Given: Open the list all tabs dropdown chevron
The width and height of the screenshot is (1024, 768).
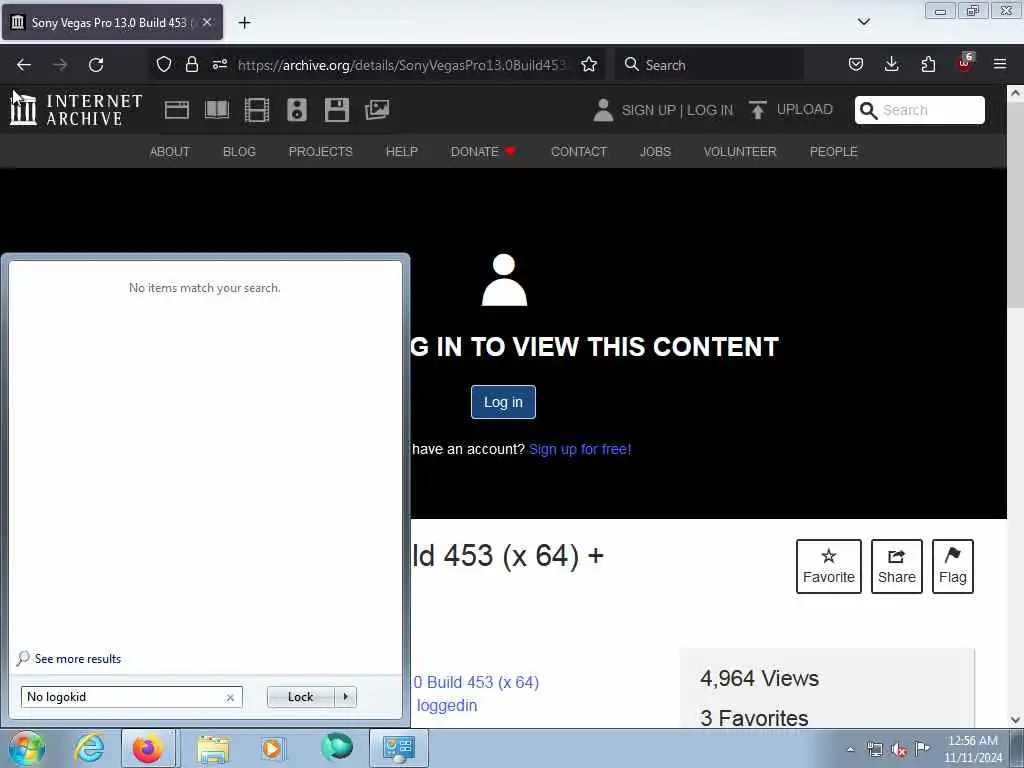Looking at the screenshot, I should coord(863,22).
